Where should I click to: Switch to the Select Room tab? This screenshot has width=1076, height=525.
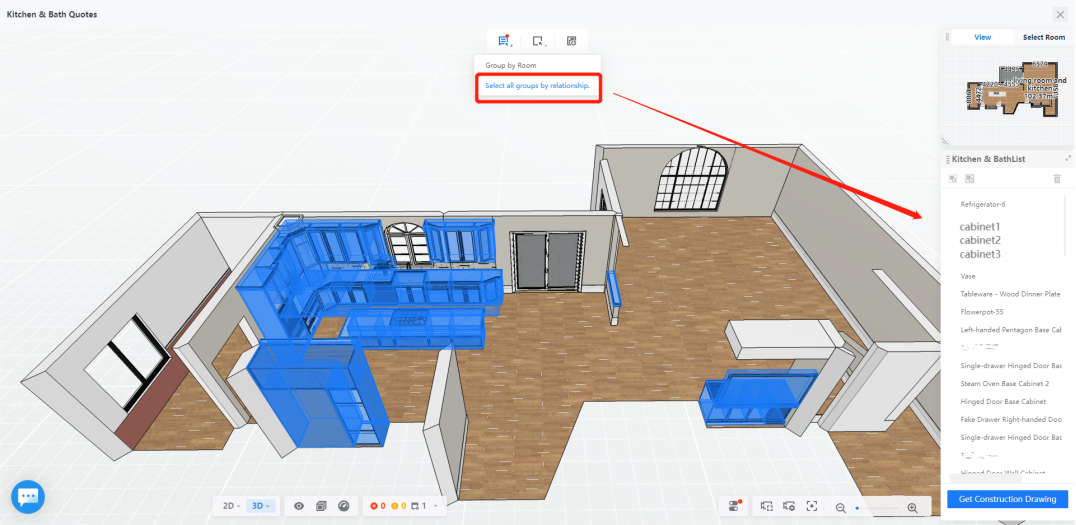click(x=1043, y=37)
